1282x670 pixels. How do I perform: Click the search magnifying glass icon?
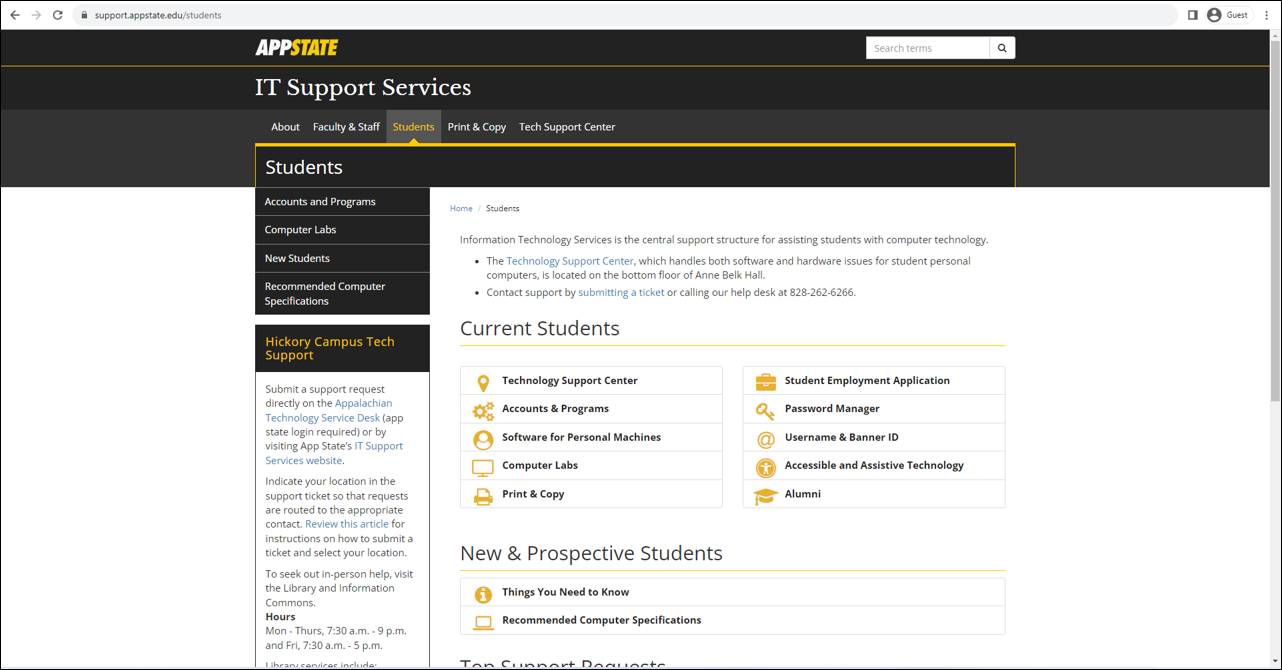1002,47
